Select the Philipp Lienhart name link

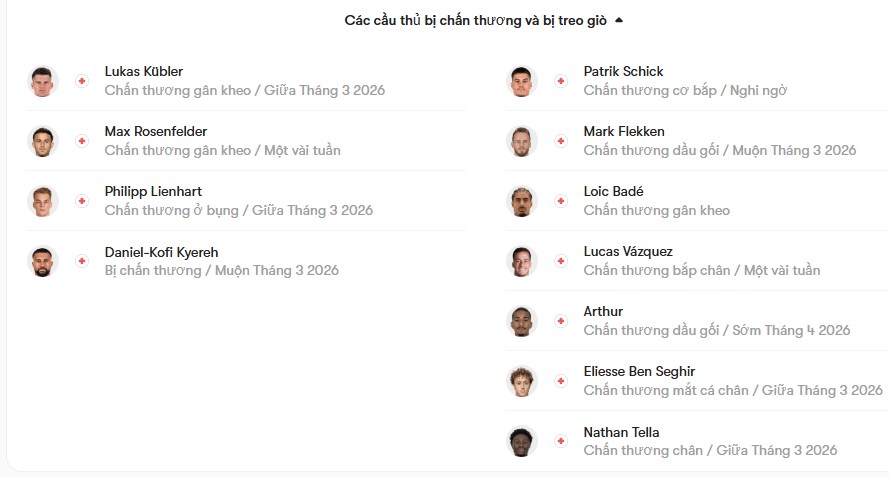(x=152, y=192)
